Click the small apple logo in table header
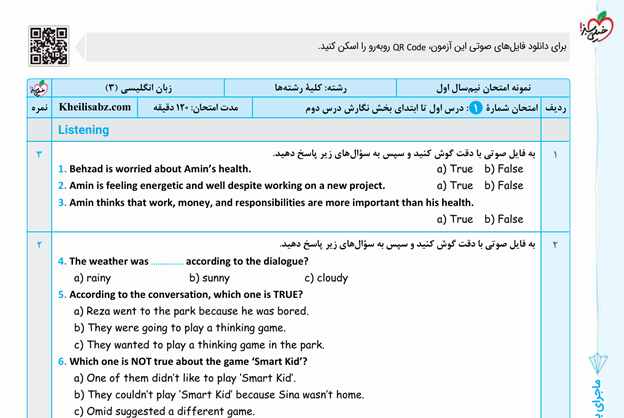624x418 pixels. (39, 88)
